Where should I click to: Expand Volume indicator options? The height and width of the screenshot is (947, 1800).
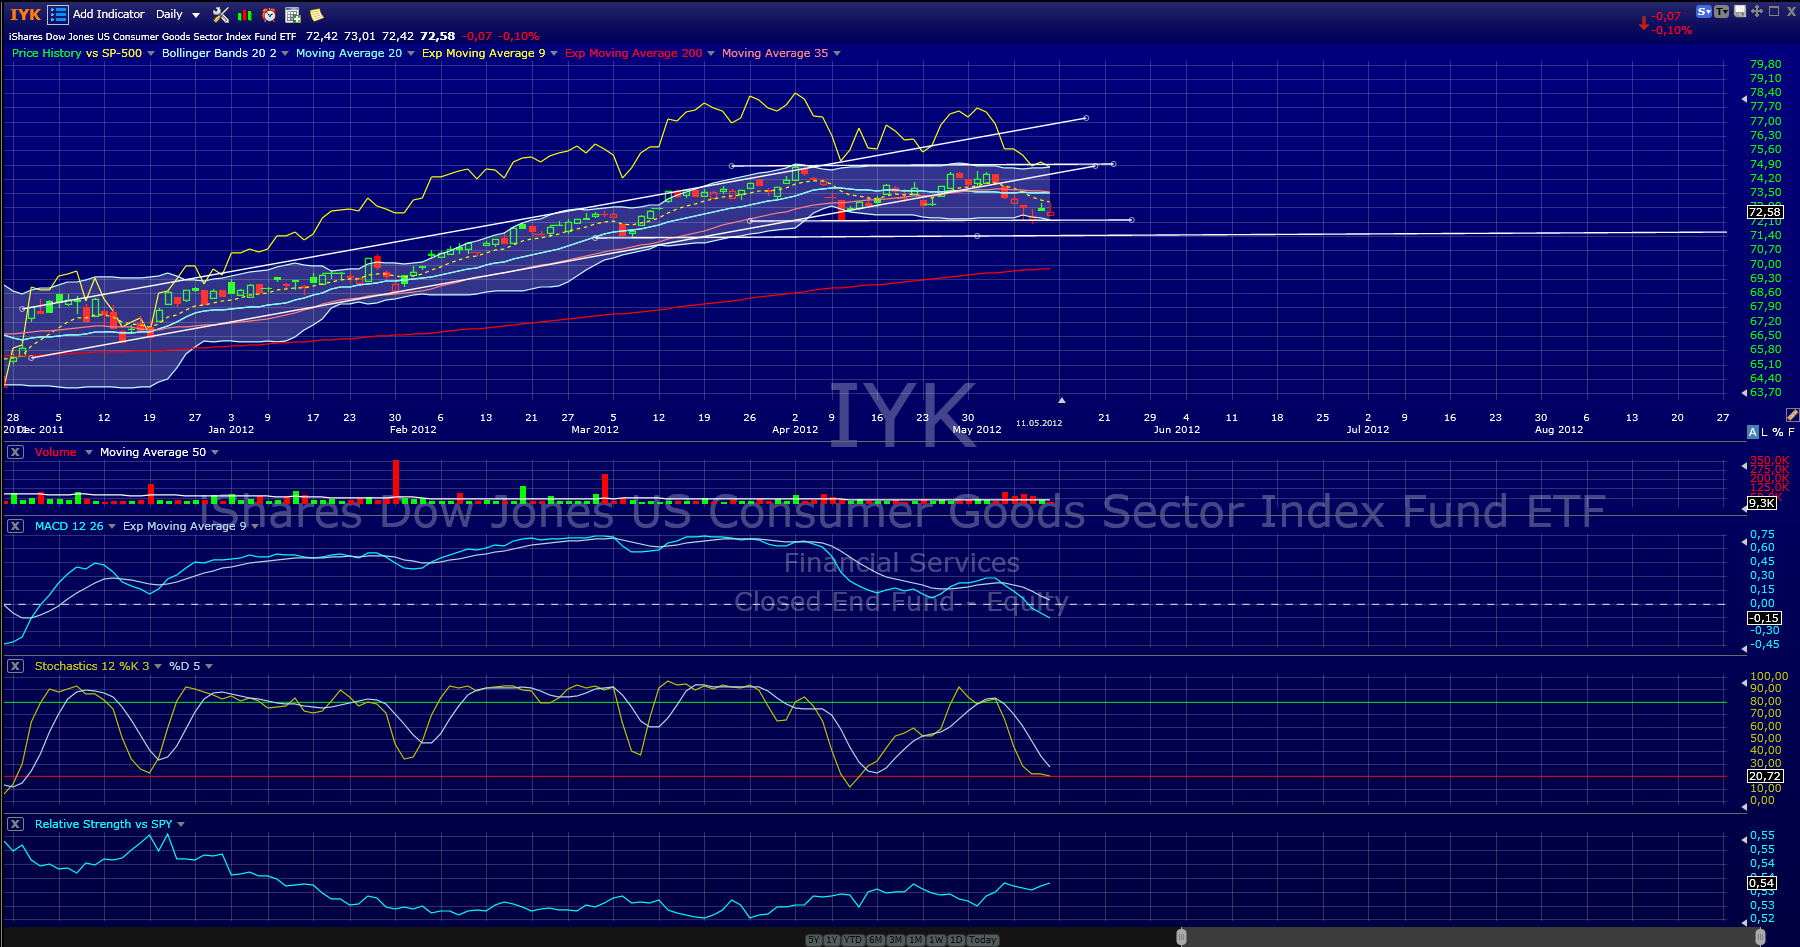click(89, 453)
